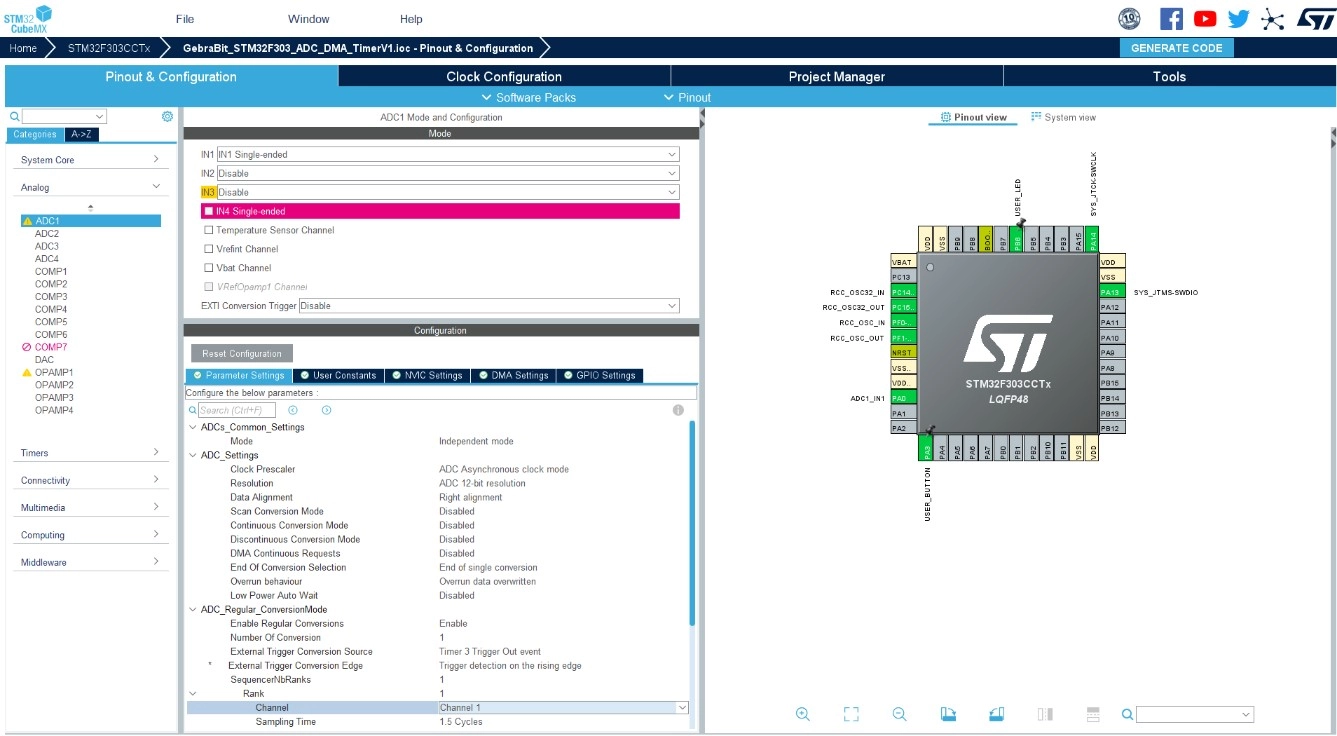Click the parameter info icon
1337x736 pixels.
678,410
